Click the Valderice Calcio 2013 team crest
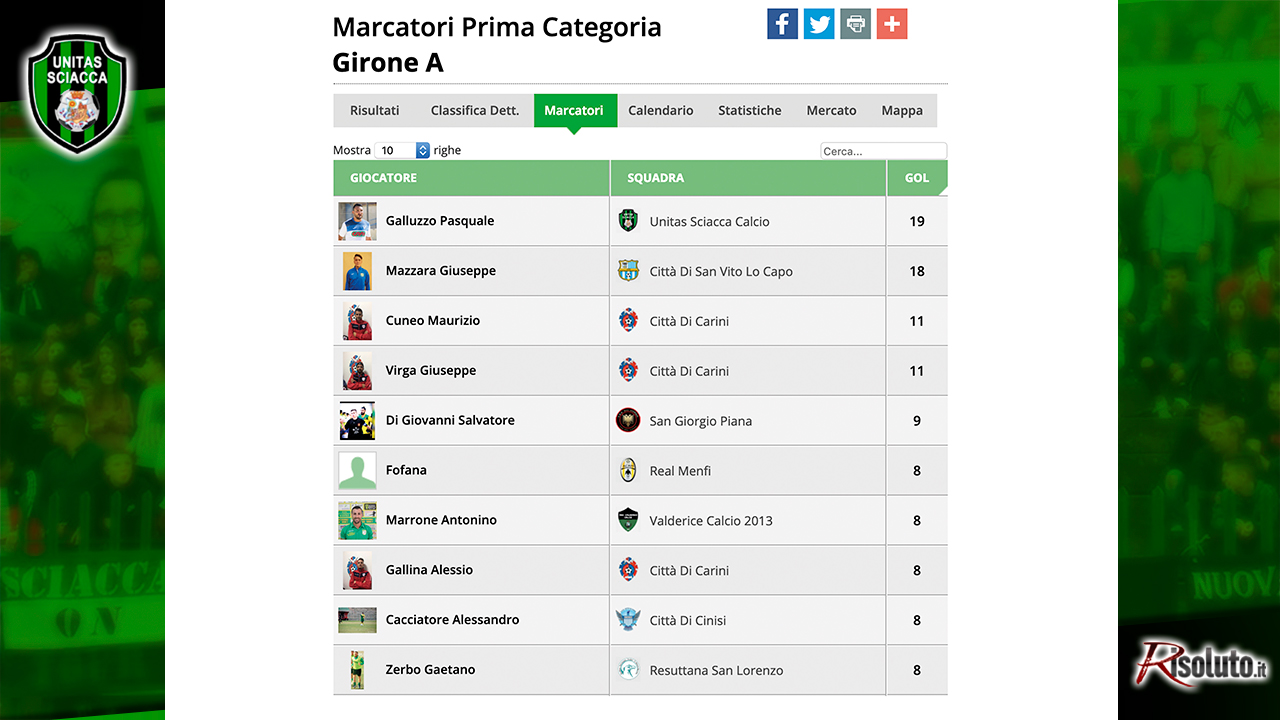The image size is (1280, 720). tap(628, 520)
